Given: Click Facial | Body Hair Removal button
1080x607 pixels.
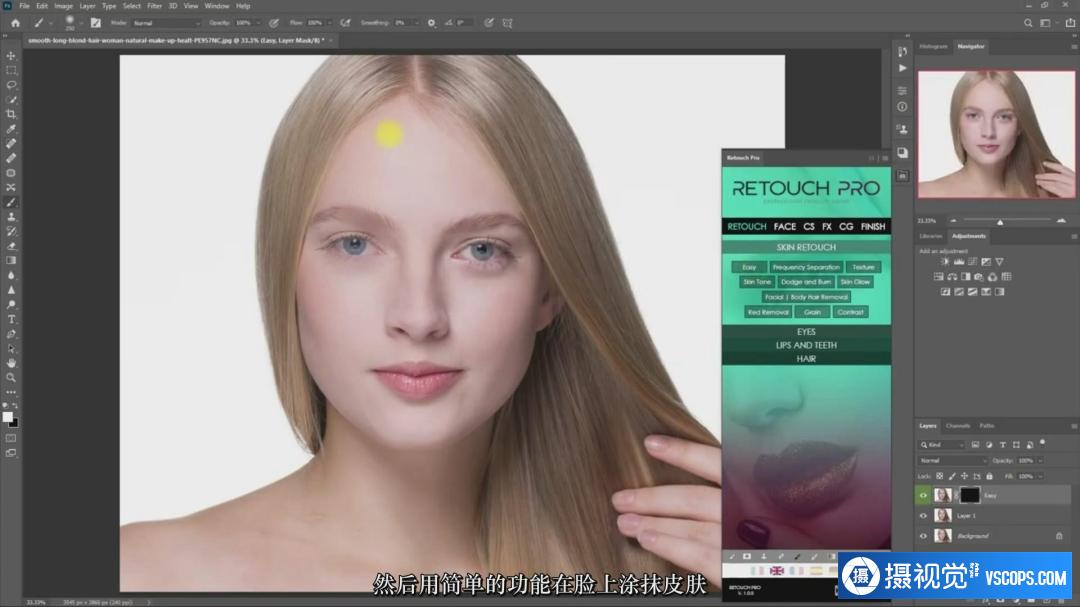Looking at the screenshot, I should [806, 297].
